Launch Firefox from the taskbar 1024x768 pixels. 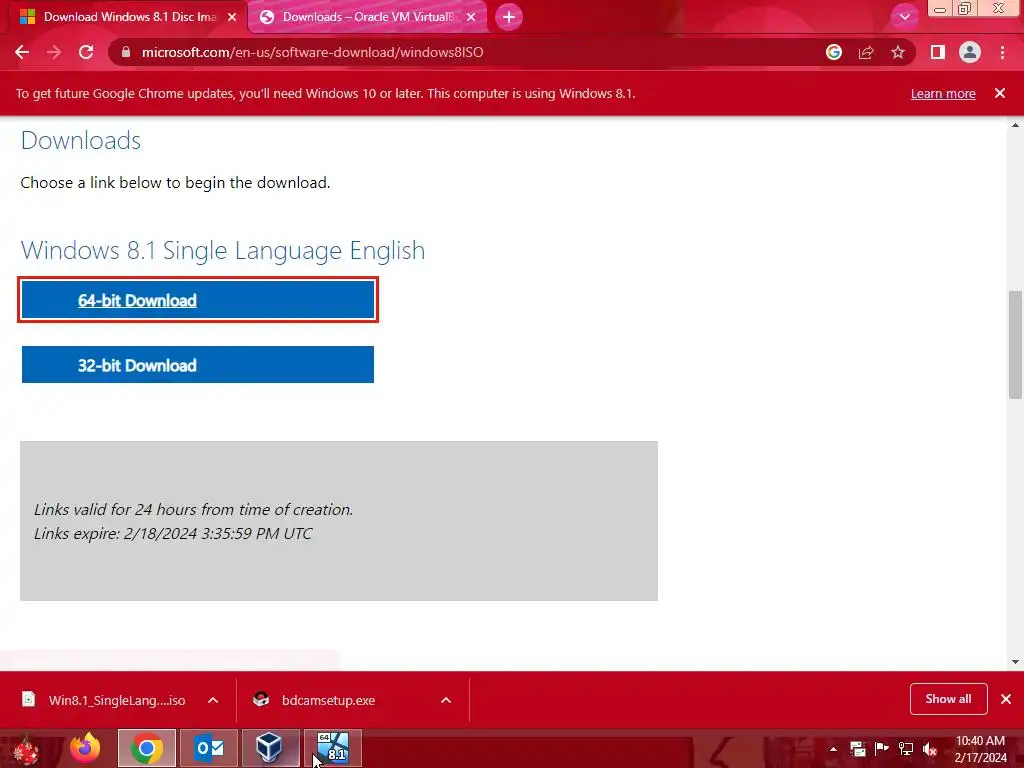[86, 748]
